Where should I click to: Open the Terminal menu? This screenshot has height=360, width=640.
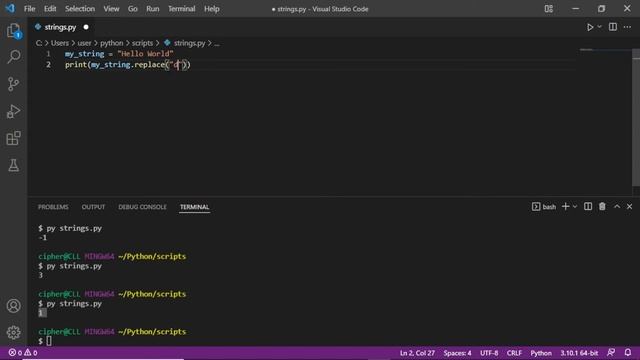pyautogui.click(x=182, y=9)
